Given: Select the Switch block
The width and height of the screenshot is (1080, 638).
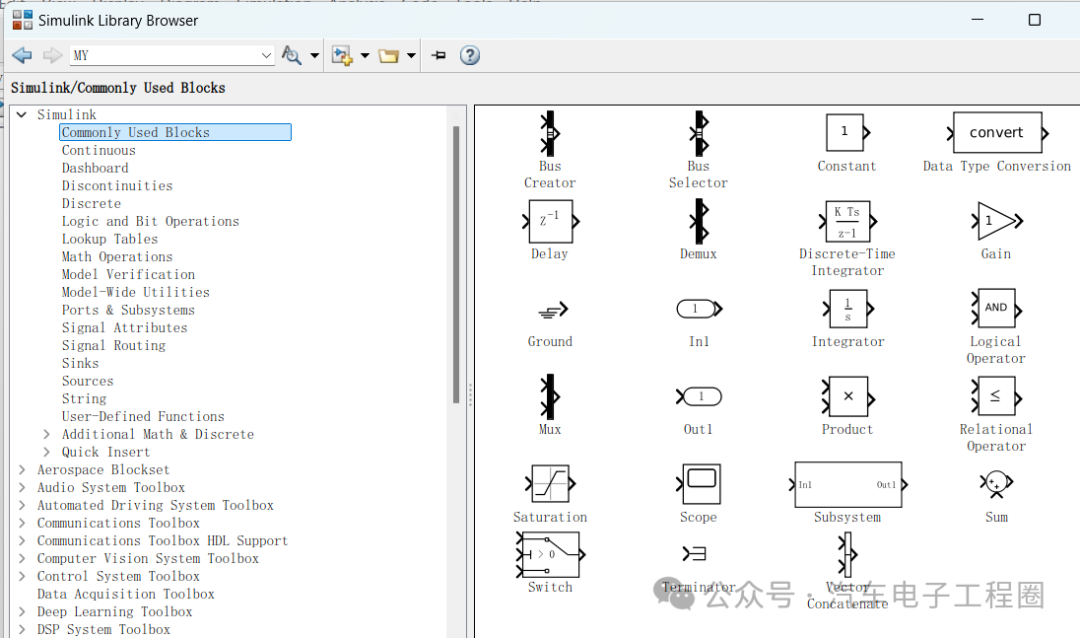Looking at the screenshot, I should click(x=550, y=555).
